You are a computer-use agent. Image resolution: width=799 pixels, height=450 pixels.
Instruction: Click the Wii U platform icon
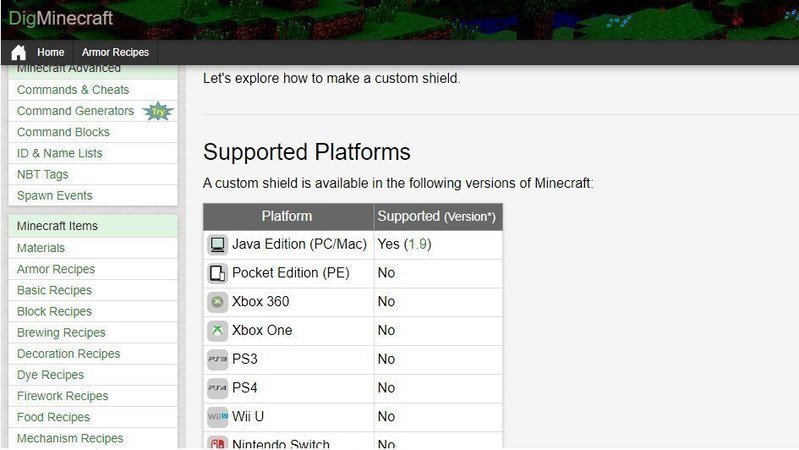(x=218, y=417)
